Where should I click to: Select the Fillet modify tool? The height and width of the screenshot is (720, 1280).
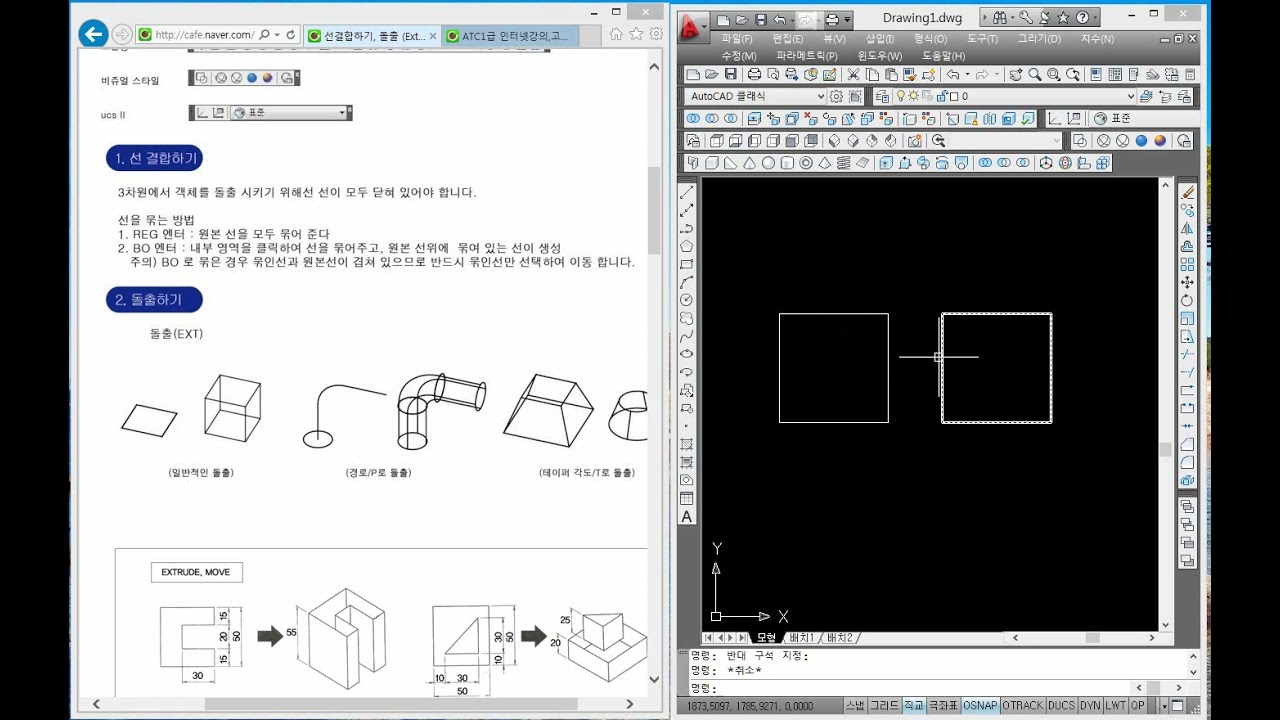1188,462
